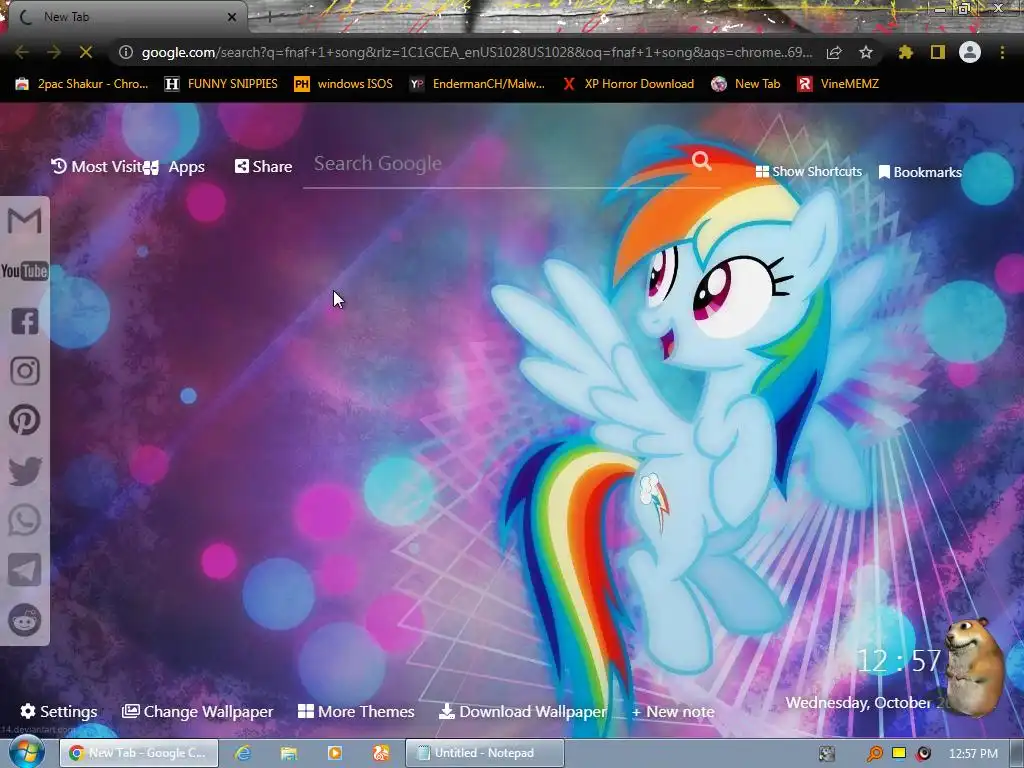Image resolution: width=1024 pixels, height=768 pixels.
Task: Click the address bar URL
Action: 477,52
